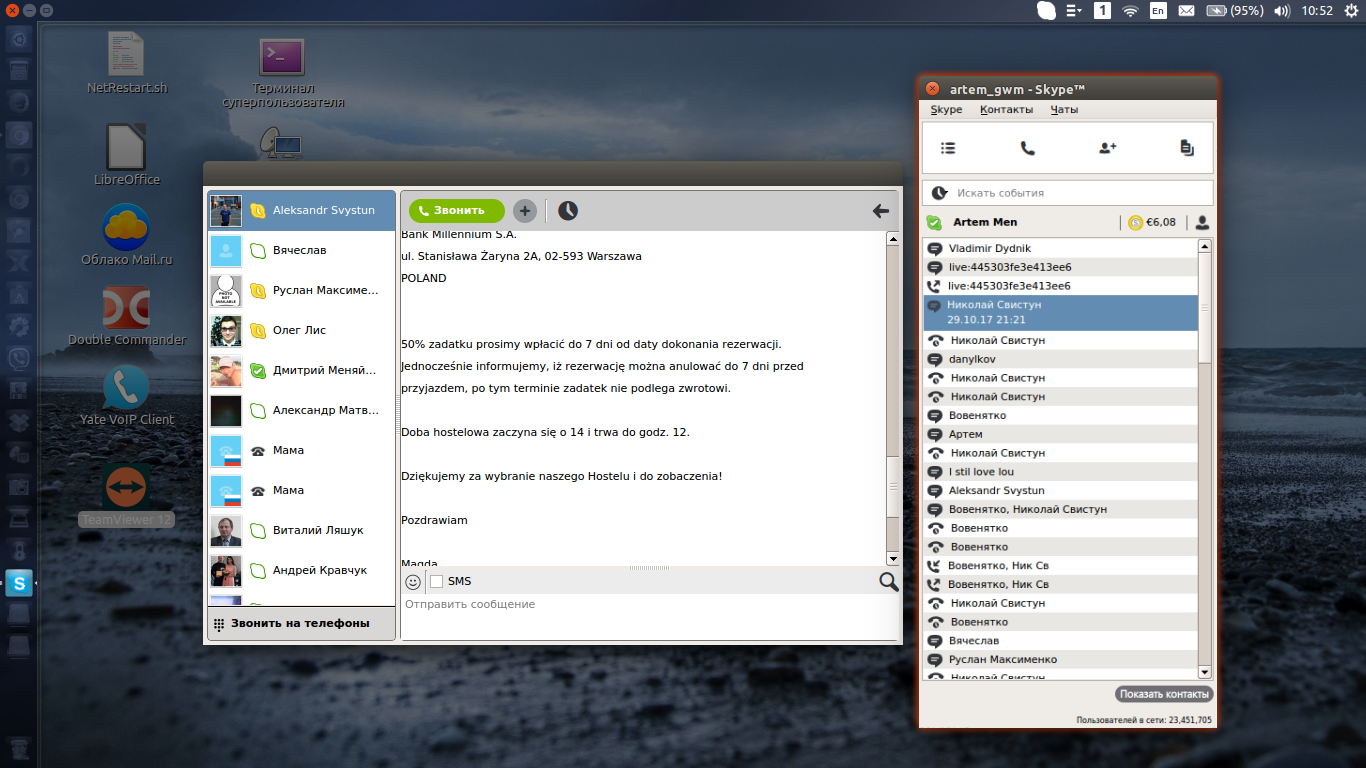This screenshot has height=768, width=1366.
Task: Click the phone call icon in Skype toolbar
Action: click(x=1027, y=148)
